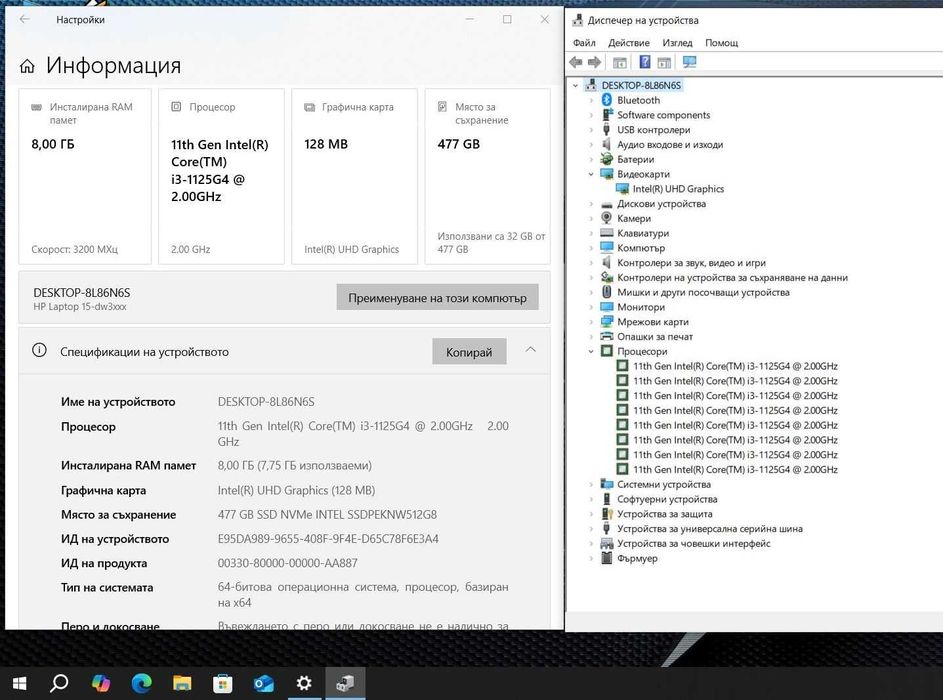Screen dimensions: 943x700
Task: Click device ID value E95DA989-9655-408F-9F4E-D65C78F6E3A4
Action: click(x=328, y=539)
